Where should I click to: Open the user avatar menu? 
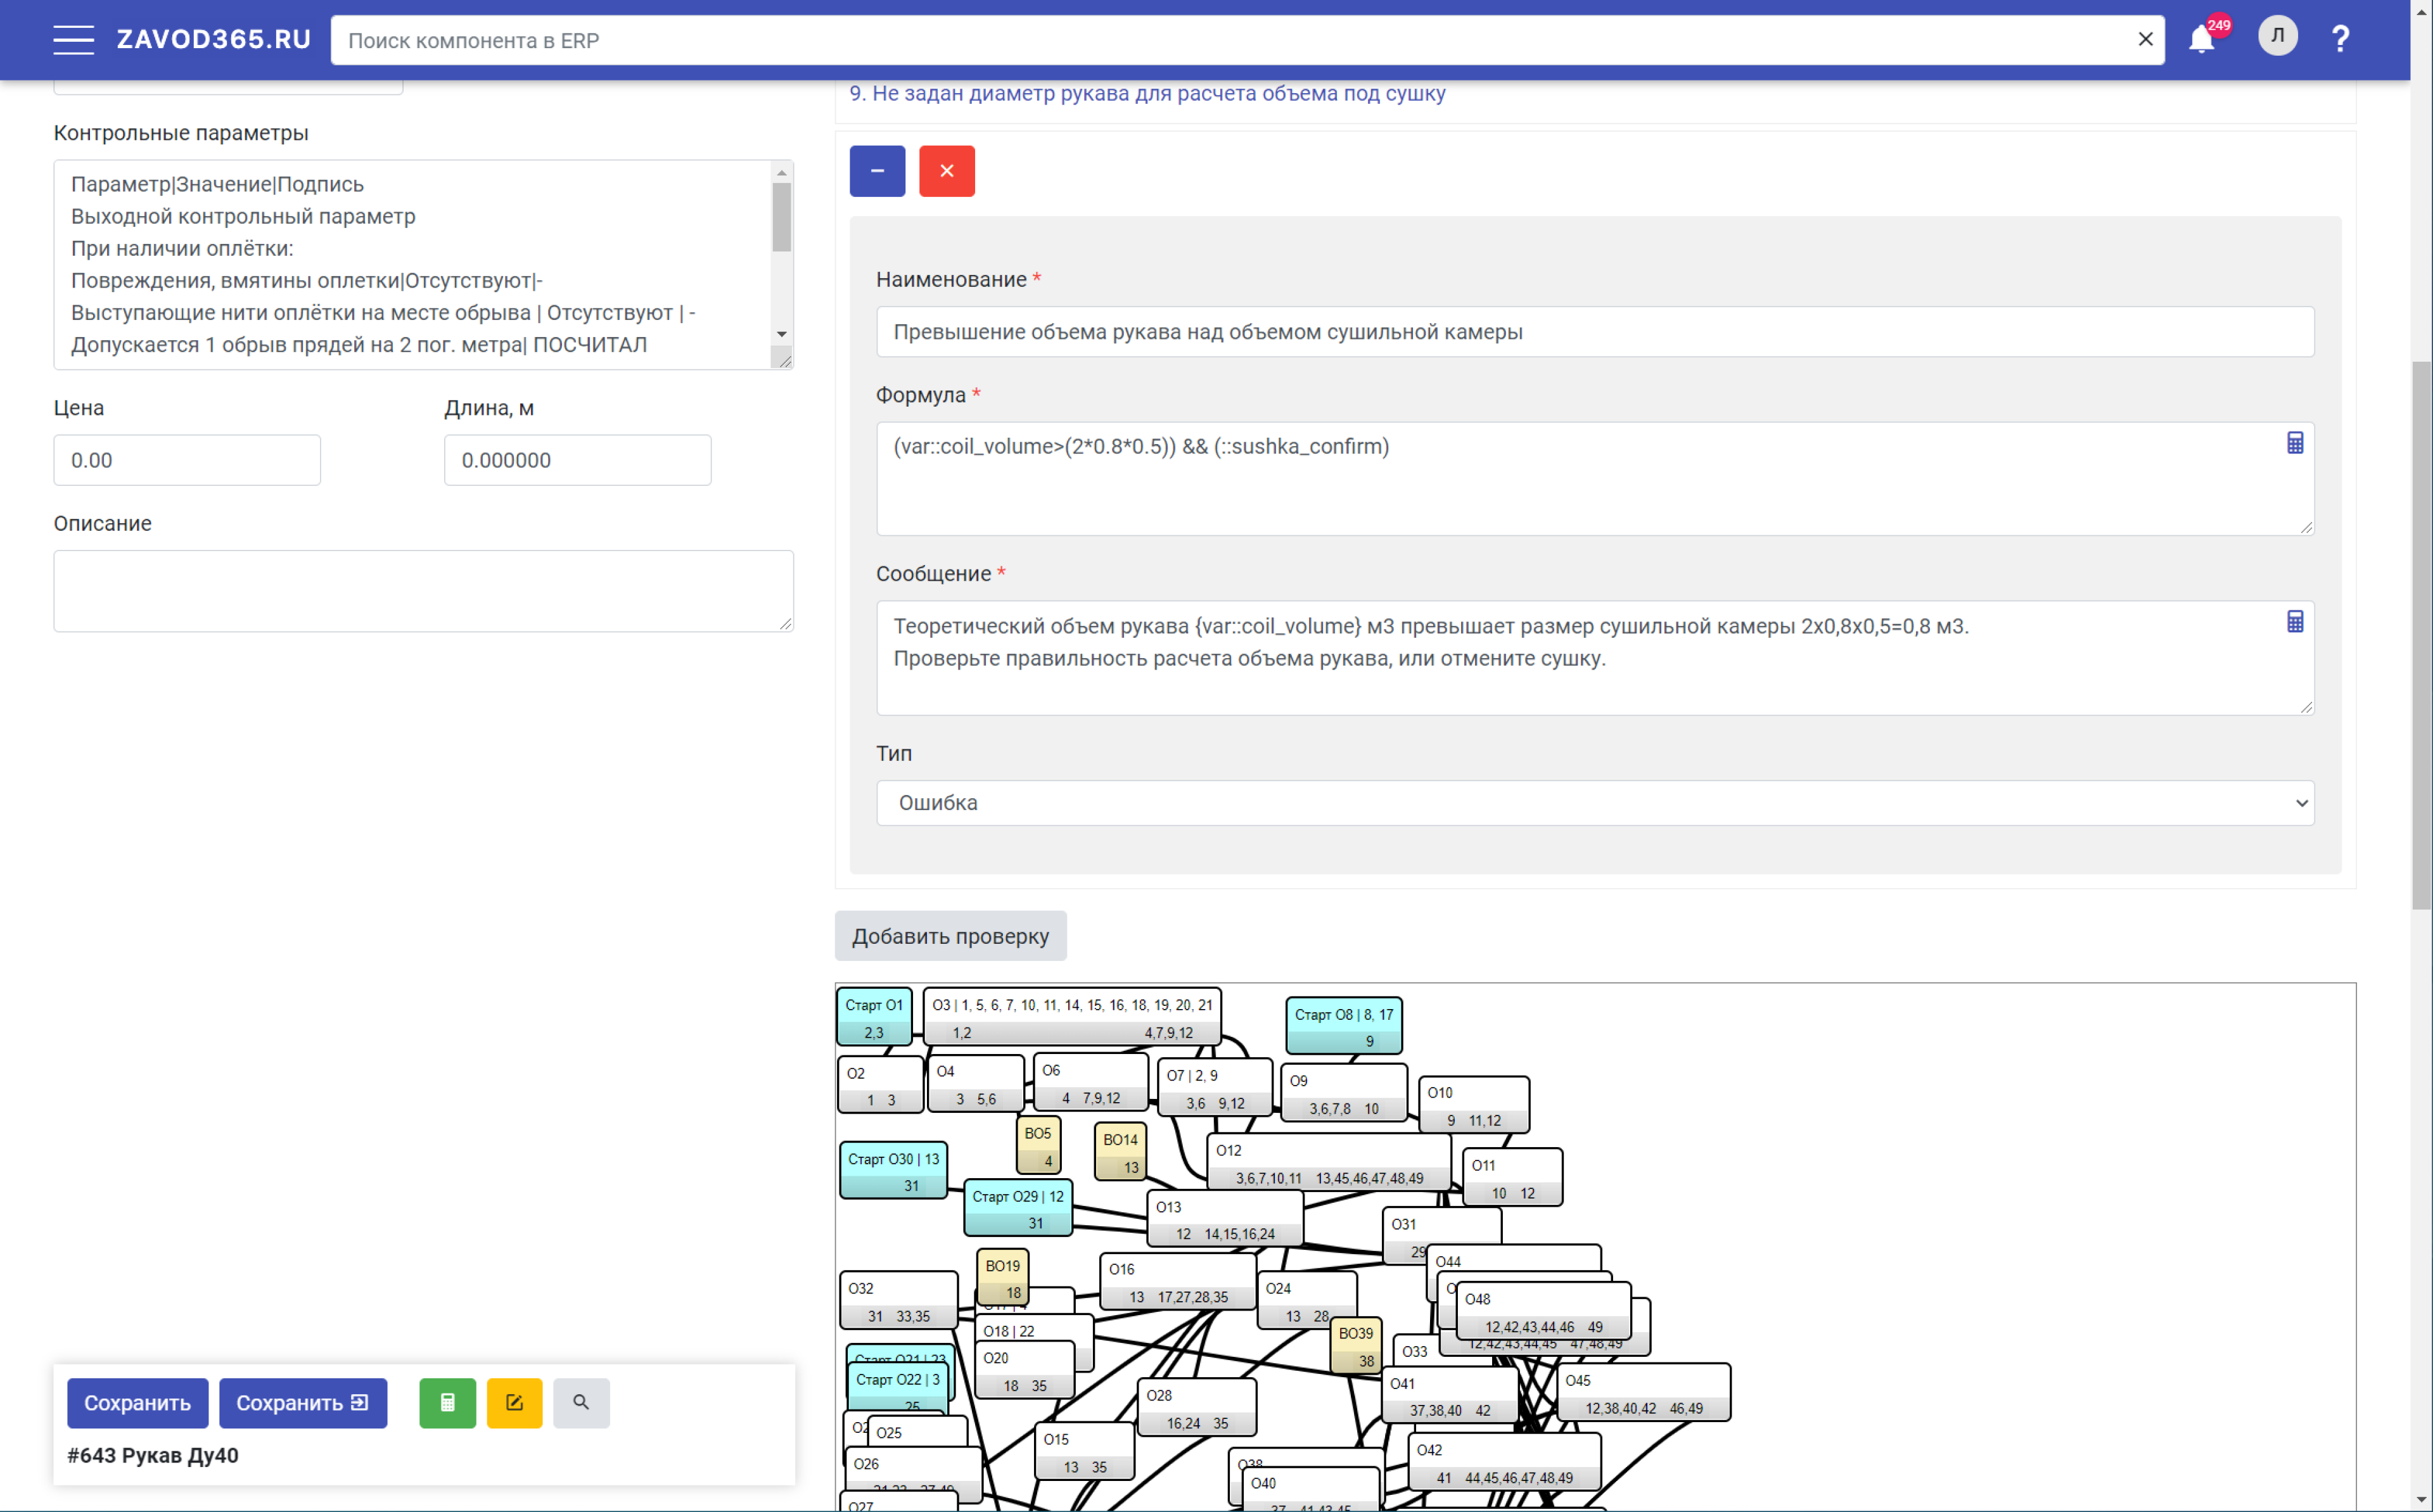coord(2277,36)
